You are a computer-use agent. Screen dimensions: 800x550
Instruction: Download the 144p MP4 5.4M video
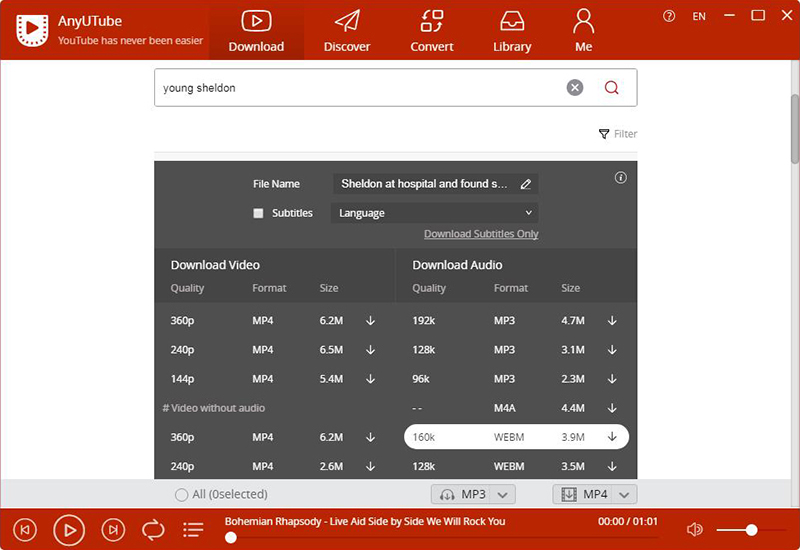click(370, 379)
